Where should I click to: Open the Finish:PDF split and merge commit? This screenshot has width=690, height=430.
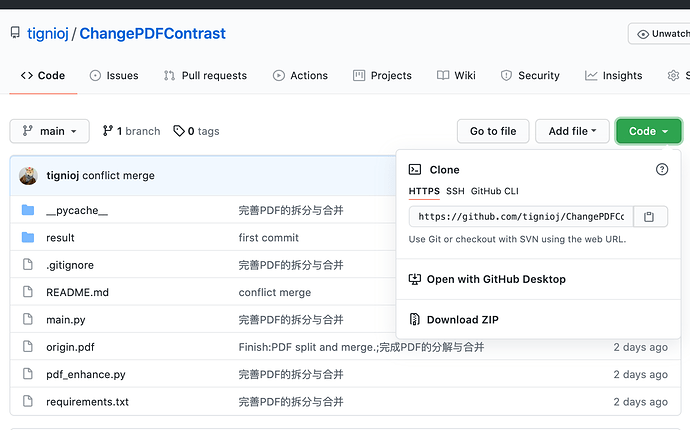coord(361,347)
